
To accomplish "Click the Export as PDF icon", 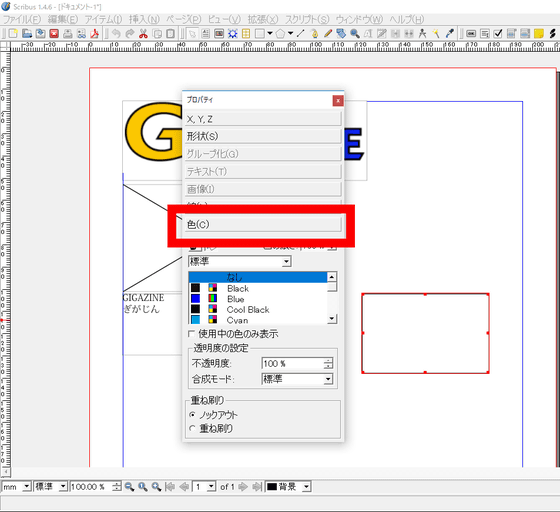I will point(95,34).
